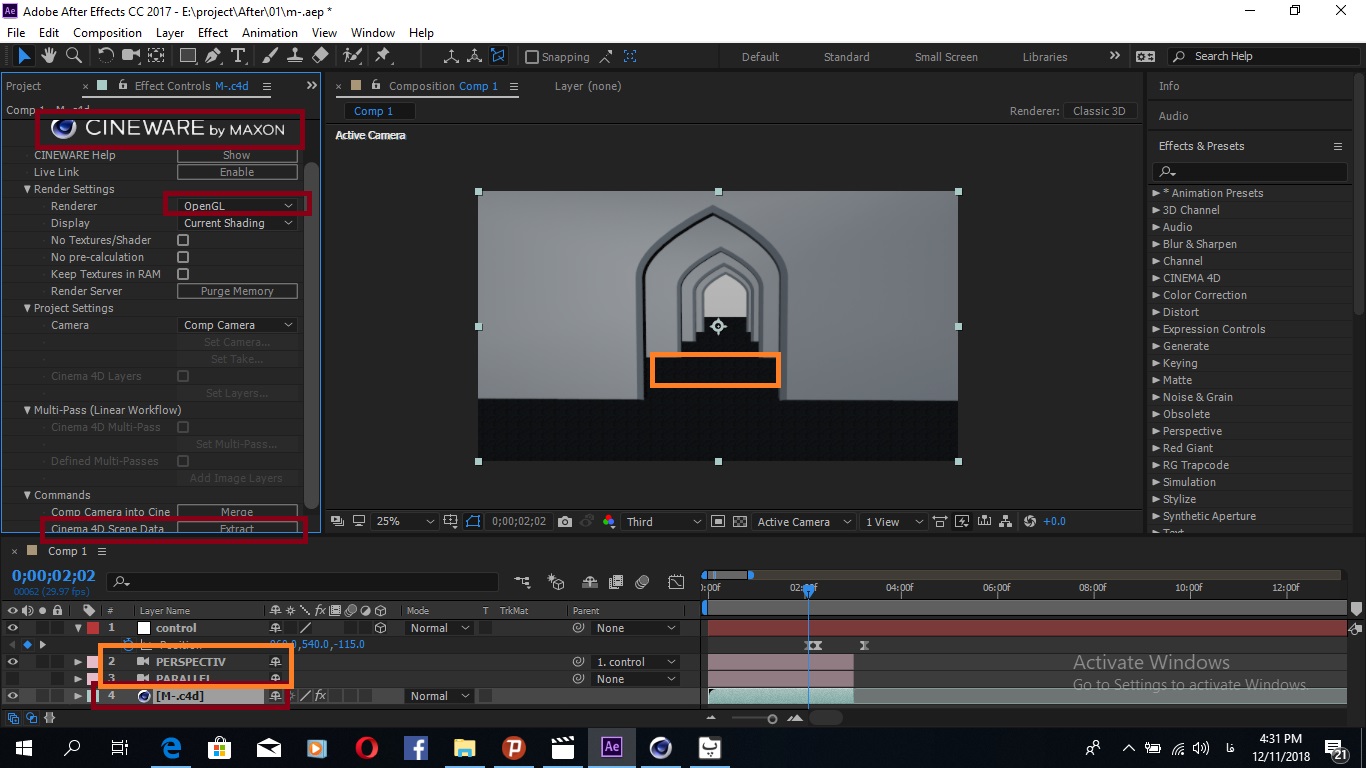Viewport: 1366px width, 768px height.
Task: Open the 25% magnification dropdown
Action: [x=404, y=522]
